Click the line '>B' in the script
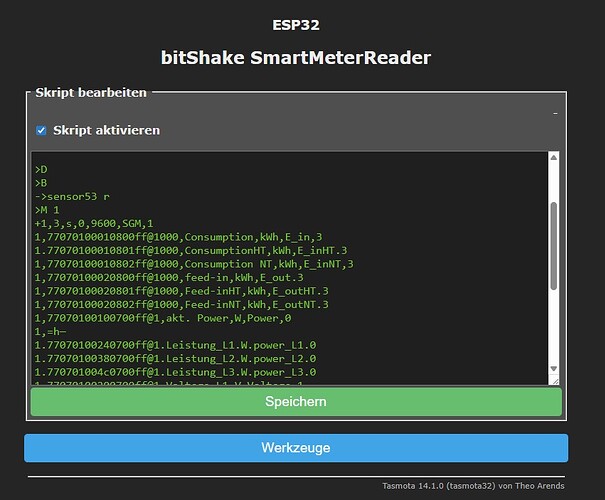This screenshot has height=500, width=605. coord(41,183)
